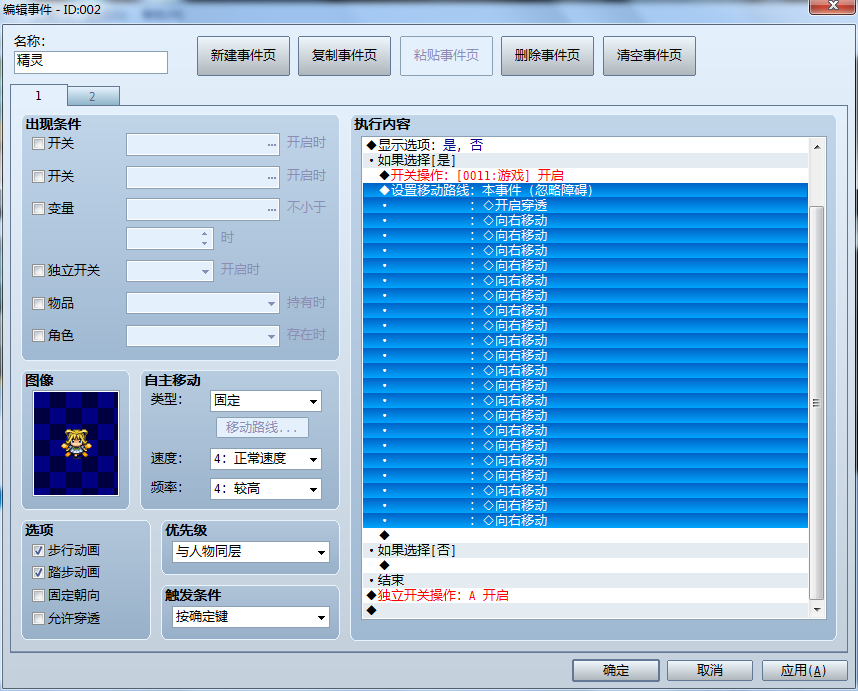Screen dimensions: 858x691
Task: Open the 类型 dropdown showing 固定
Action: 266,401
